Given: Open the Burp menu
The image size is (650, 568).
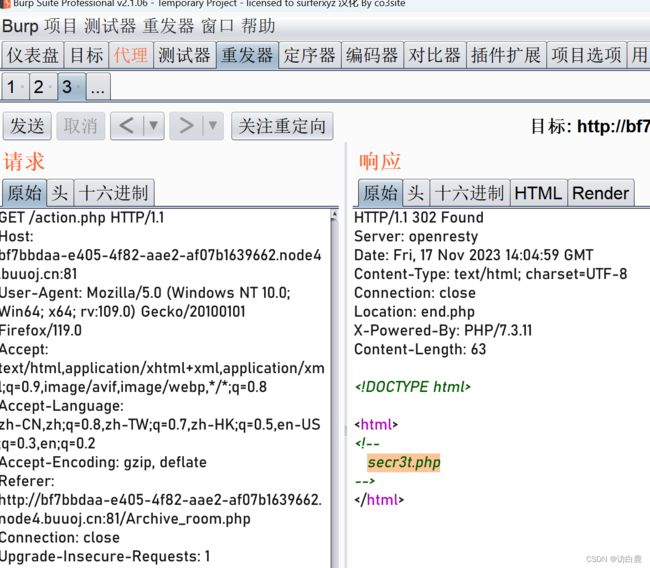Looking at the screenshot, I should pos(20,26).
